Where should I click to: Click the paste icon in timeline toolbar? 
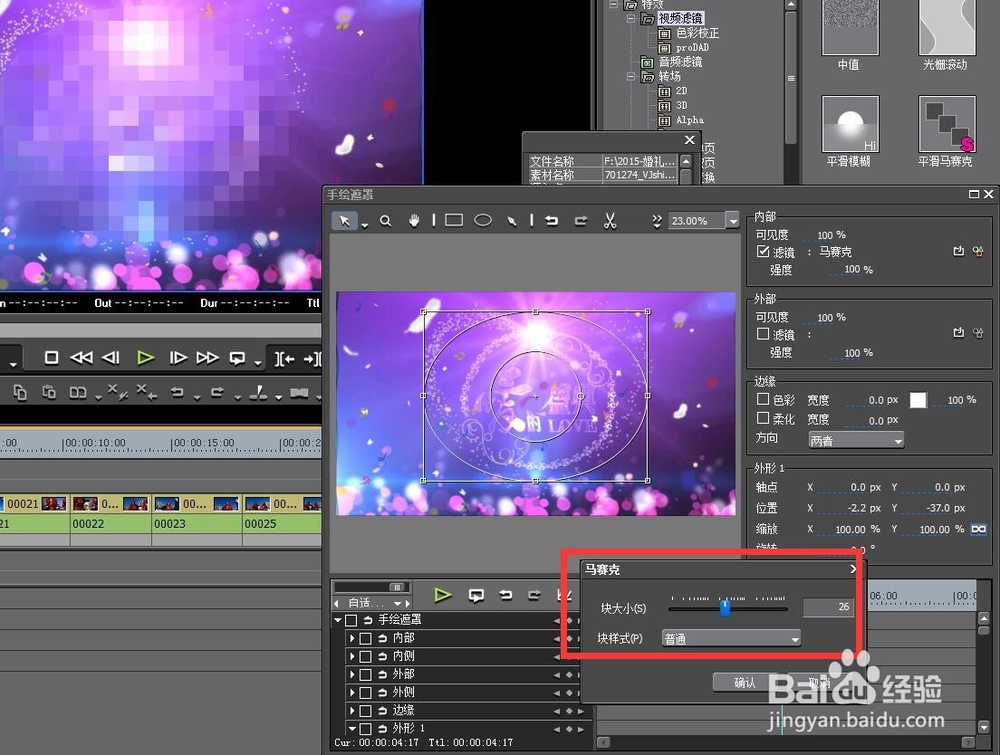(x=49, y=392)
